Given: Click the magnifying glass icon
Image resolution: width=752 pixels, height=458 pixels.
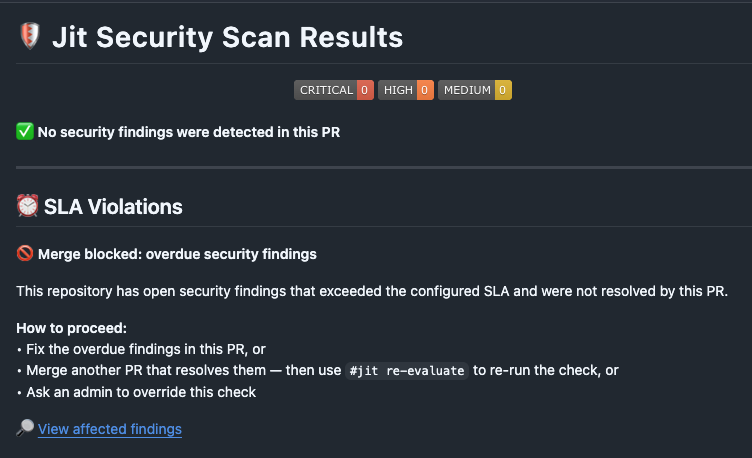Looking at the screenshot, I should (25, 428).
